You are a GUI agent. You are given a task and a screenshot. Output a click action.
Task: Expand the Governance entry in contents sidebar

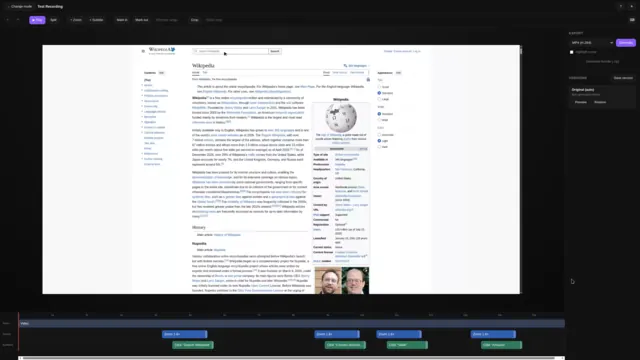pos(142,101)
